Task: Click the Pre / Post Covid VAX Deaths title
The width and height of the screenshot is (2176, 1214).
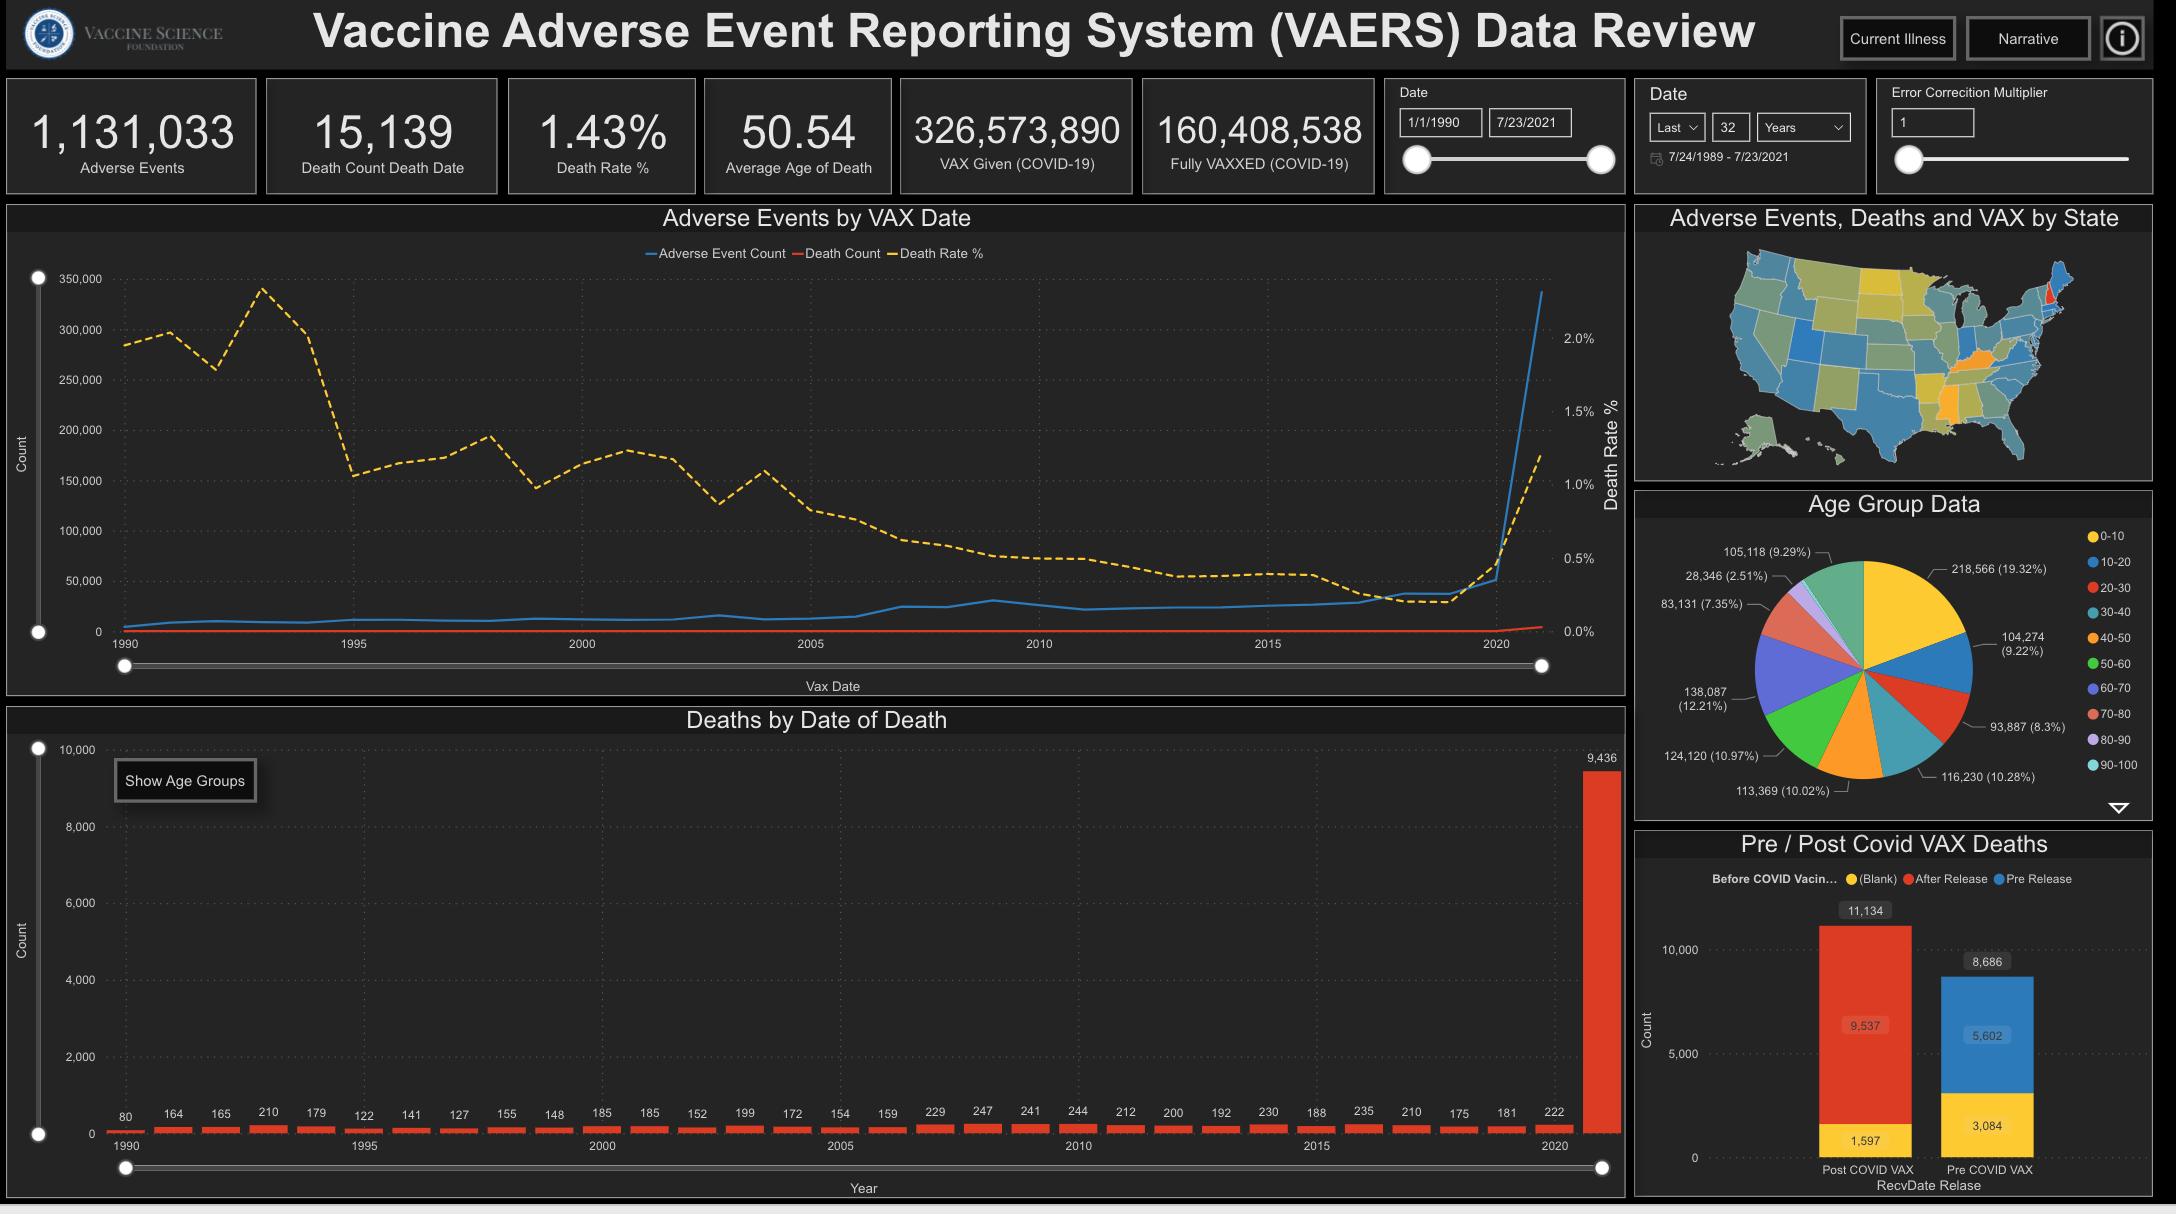Action: 1893,844
